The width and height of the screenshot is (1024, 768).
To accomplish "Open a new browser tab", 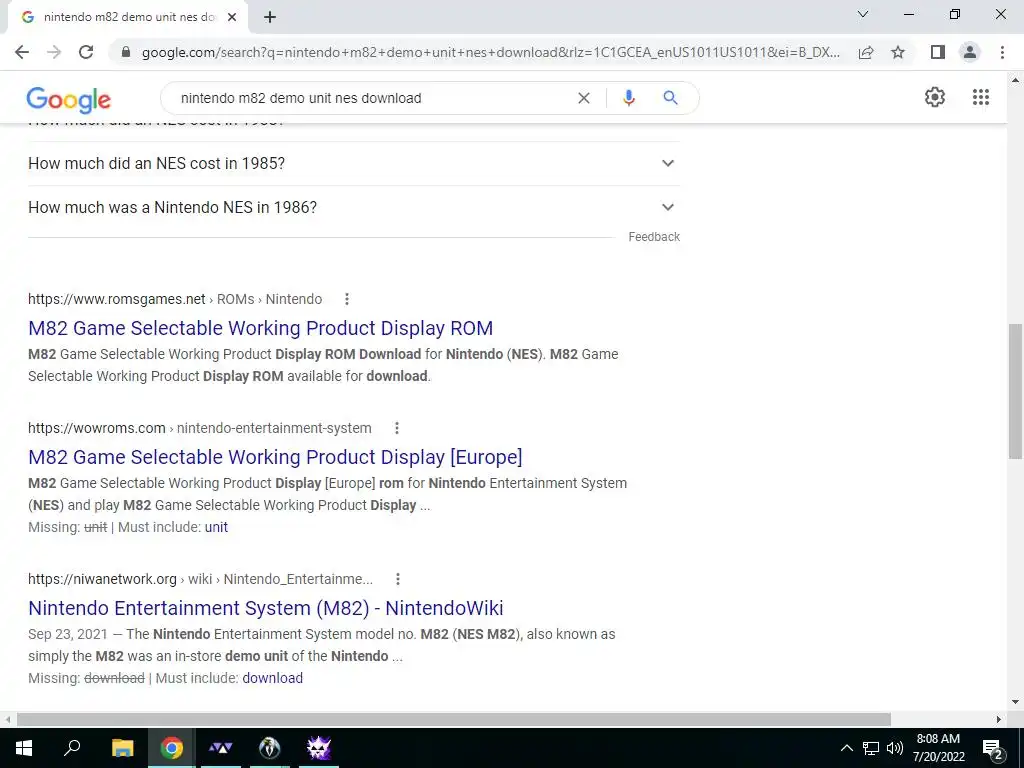I will pos(270,17).
